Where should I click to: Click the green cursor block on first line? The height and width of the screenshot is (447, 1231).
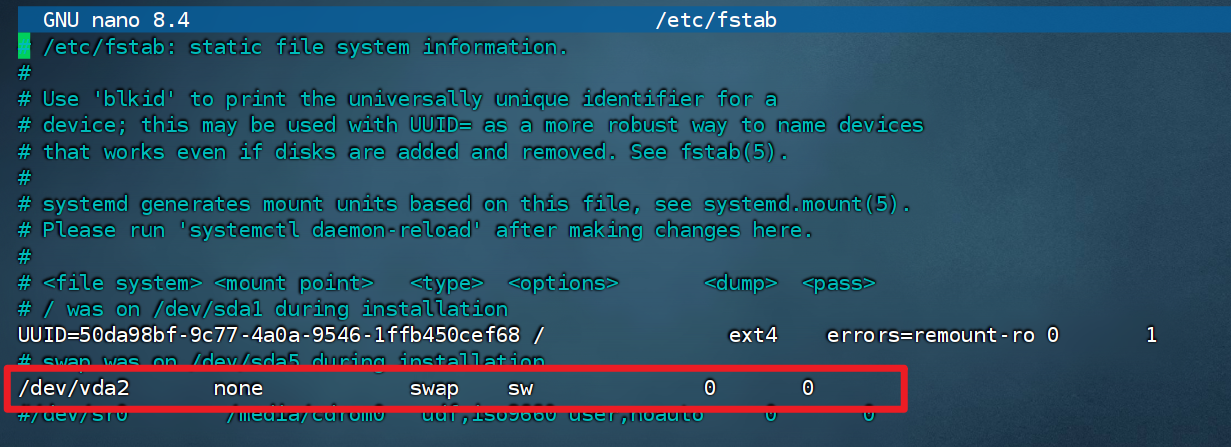23,47
